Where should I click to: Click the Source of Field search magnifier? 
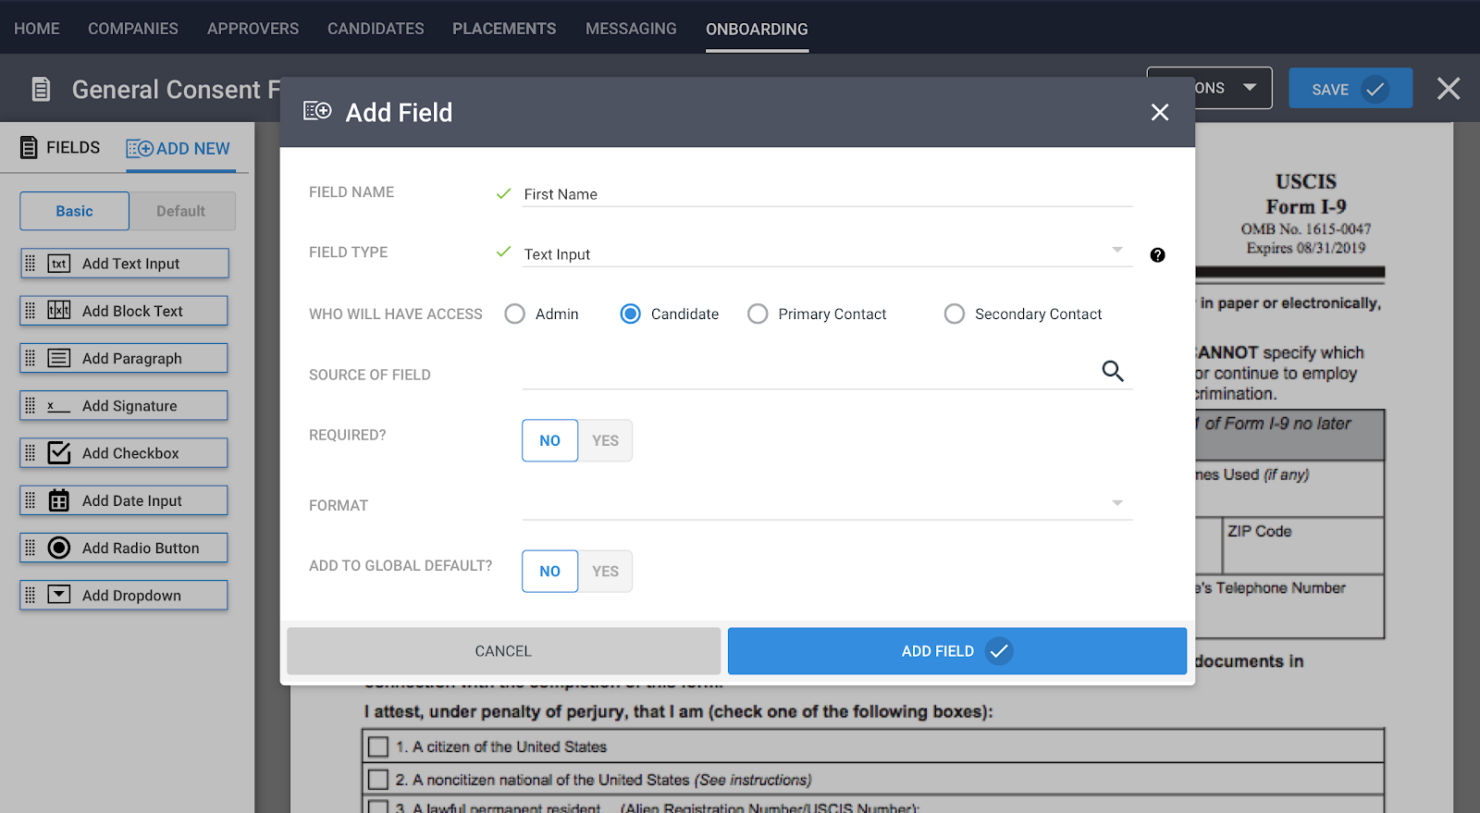pos(1113,371)
